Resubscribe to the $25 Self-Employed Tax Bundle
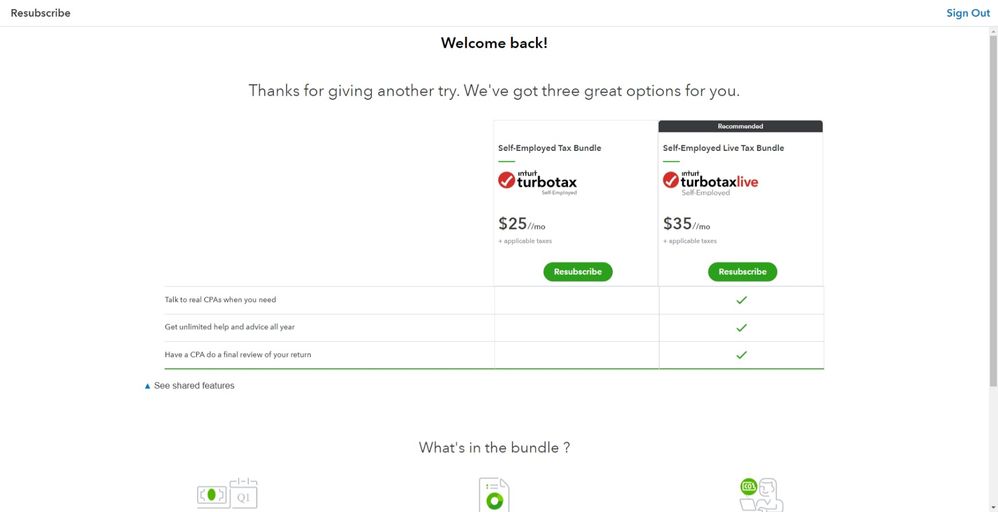 578,272
